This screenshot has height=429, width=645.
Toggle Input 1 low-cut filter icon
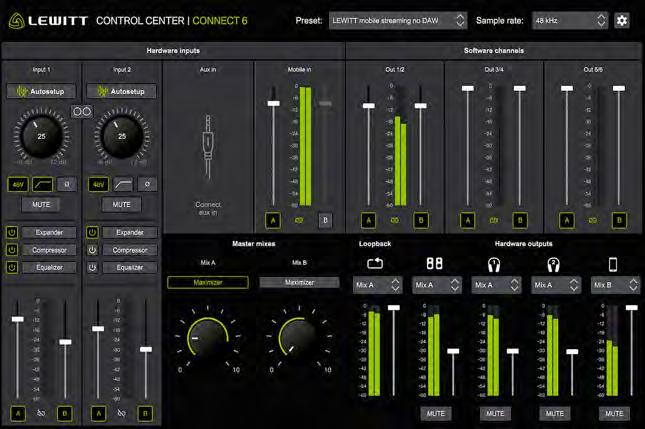pyautogui.click(x=43, y=184)
